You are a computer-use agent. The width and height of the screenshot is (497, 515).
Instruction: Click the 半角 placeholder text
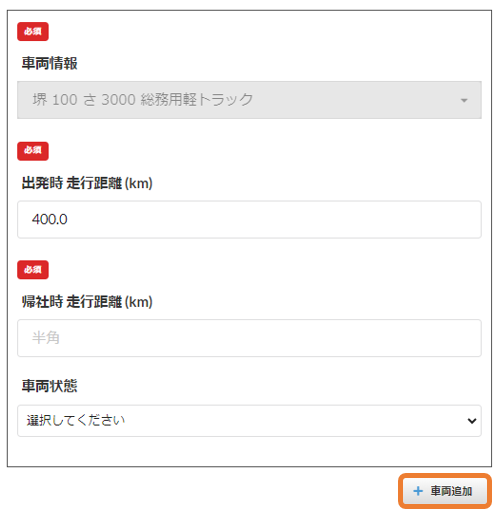tap(46, 338)
